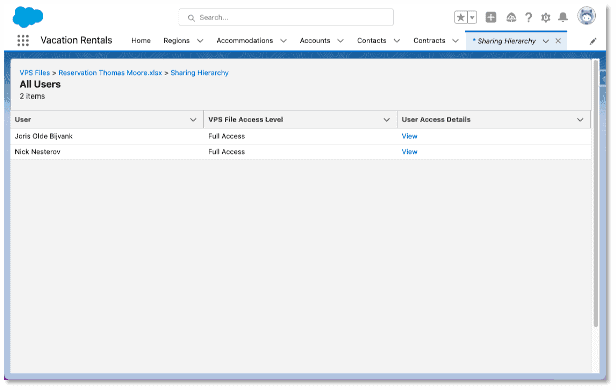
Task: Follow the Reservation Thomas Moore.xlsx breadcrumb
Action: tap(110, 73)
